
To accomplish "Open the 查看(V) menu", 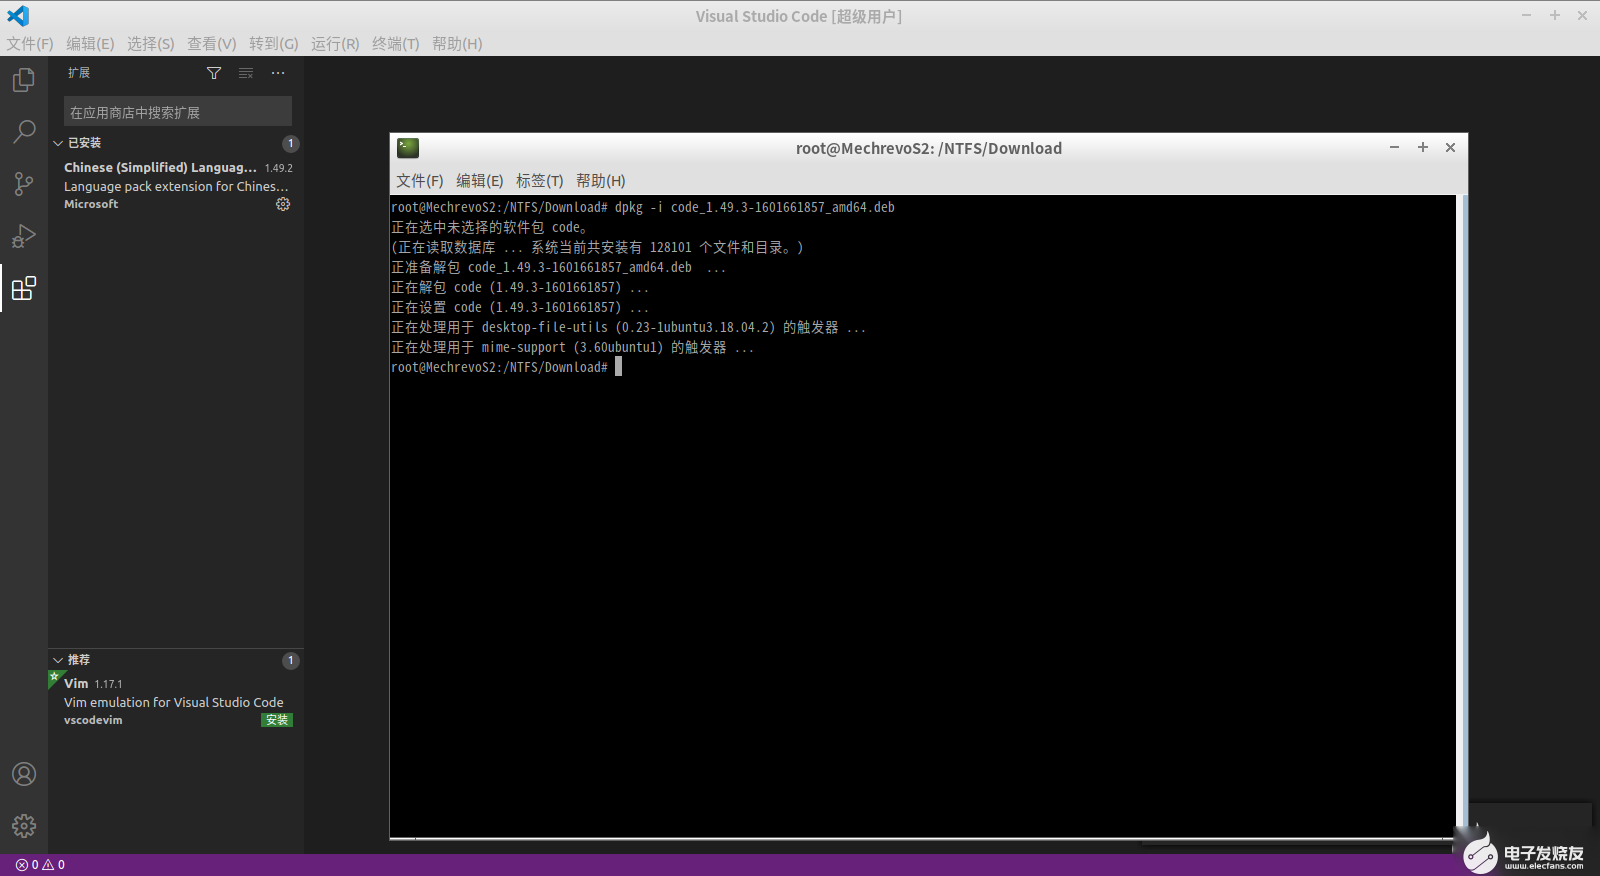I will 212,44.
